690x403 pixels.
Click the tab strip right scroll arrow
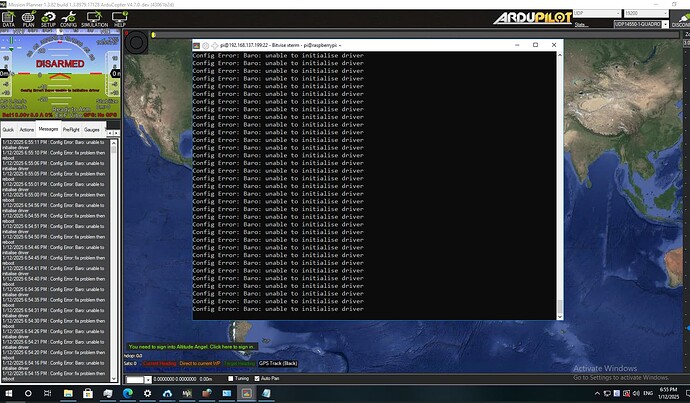[117, 132]
